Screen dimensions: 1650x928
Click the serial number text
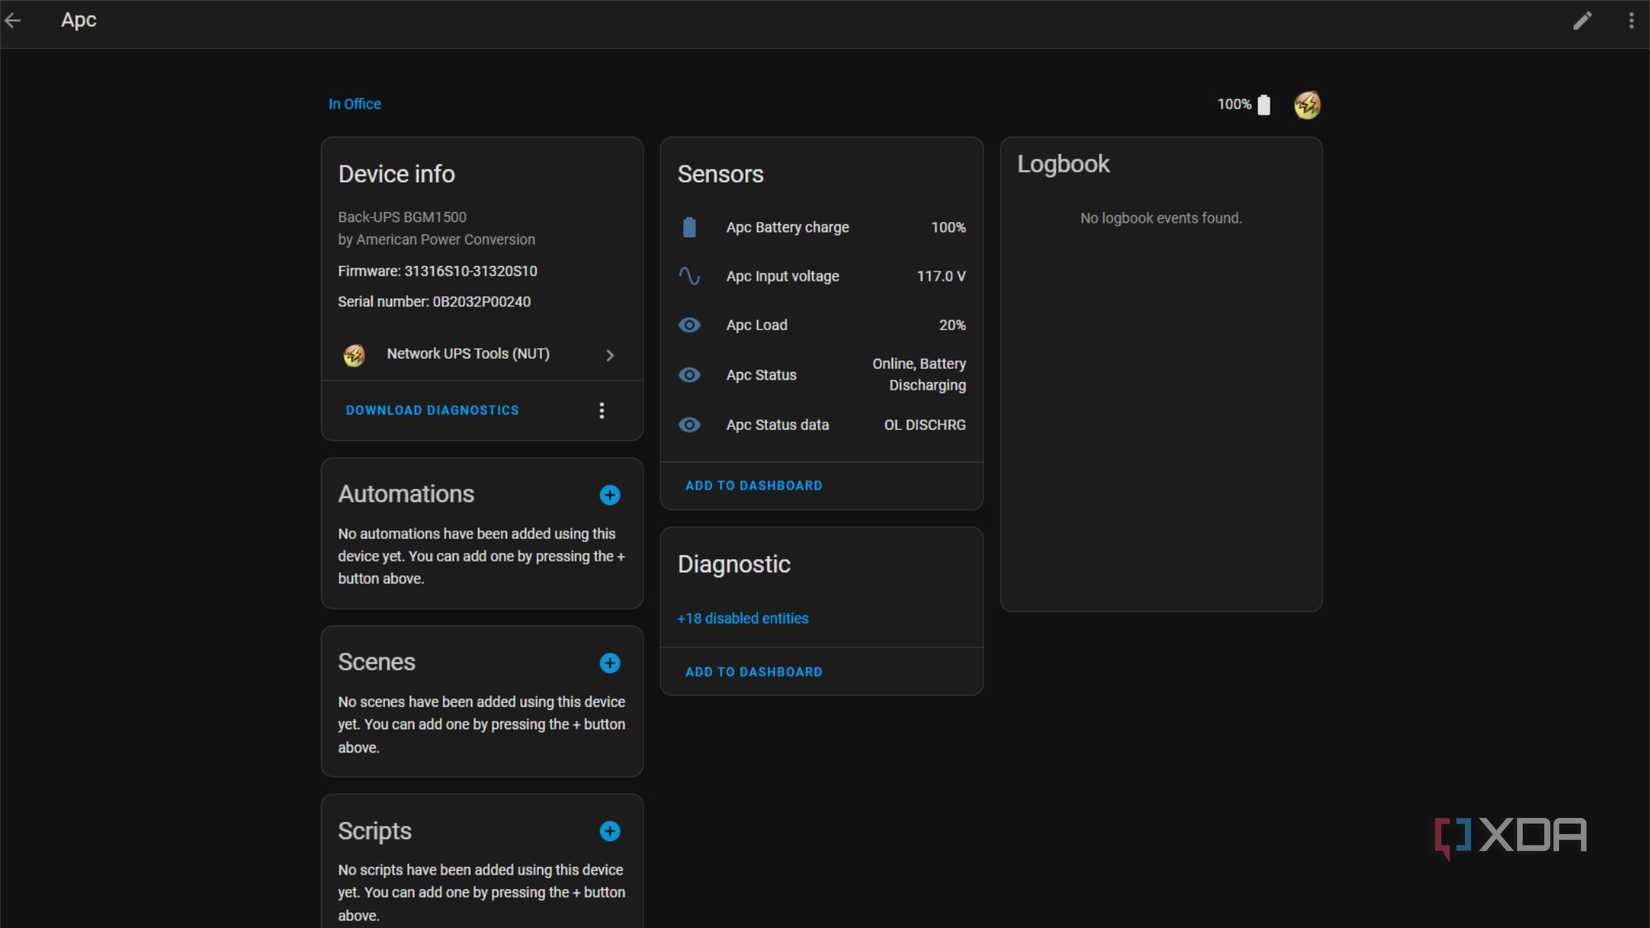pos(434,302)
